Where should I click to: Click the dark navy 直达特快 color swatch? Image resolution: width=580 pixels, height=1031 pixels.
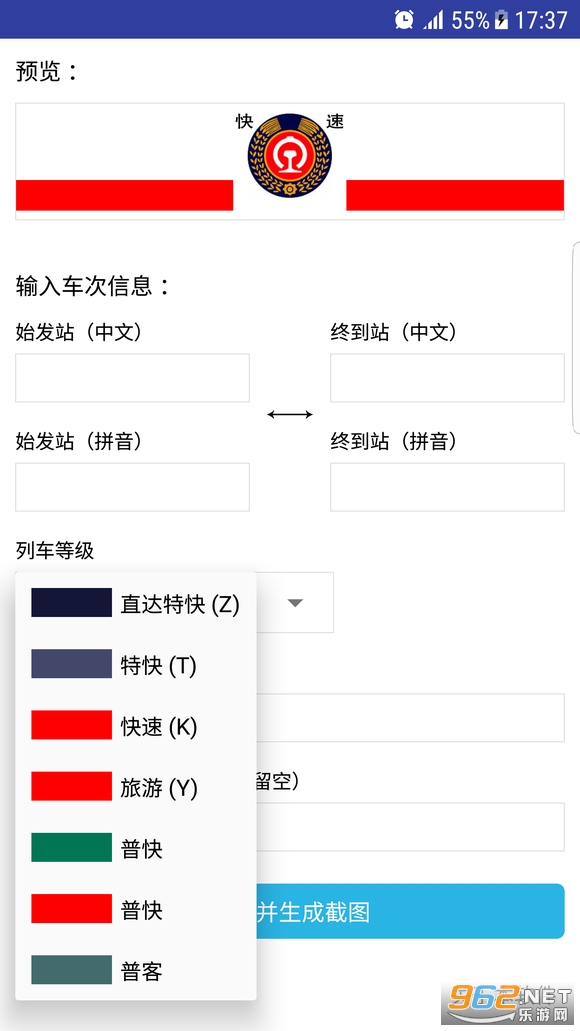pos(72,603)
